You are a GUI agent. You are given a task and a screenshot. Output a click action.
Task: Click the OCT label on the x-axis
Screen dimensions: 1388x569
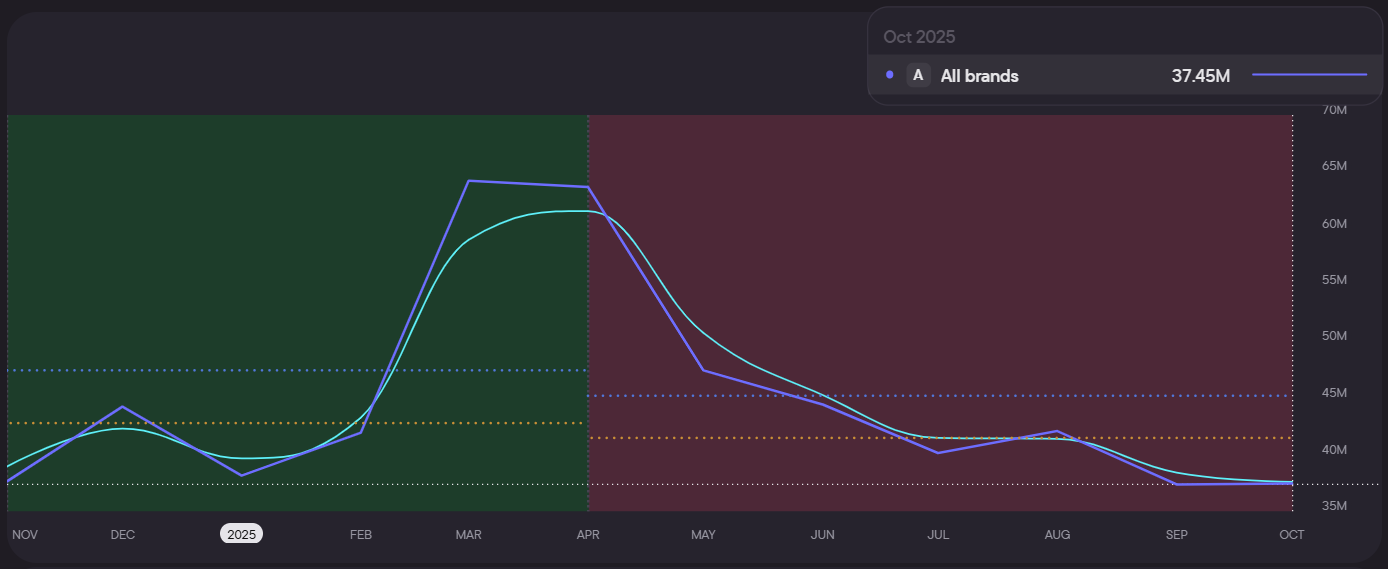[x=1291, y=534]
